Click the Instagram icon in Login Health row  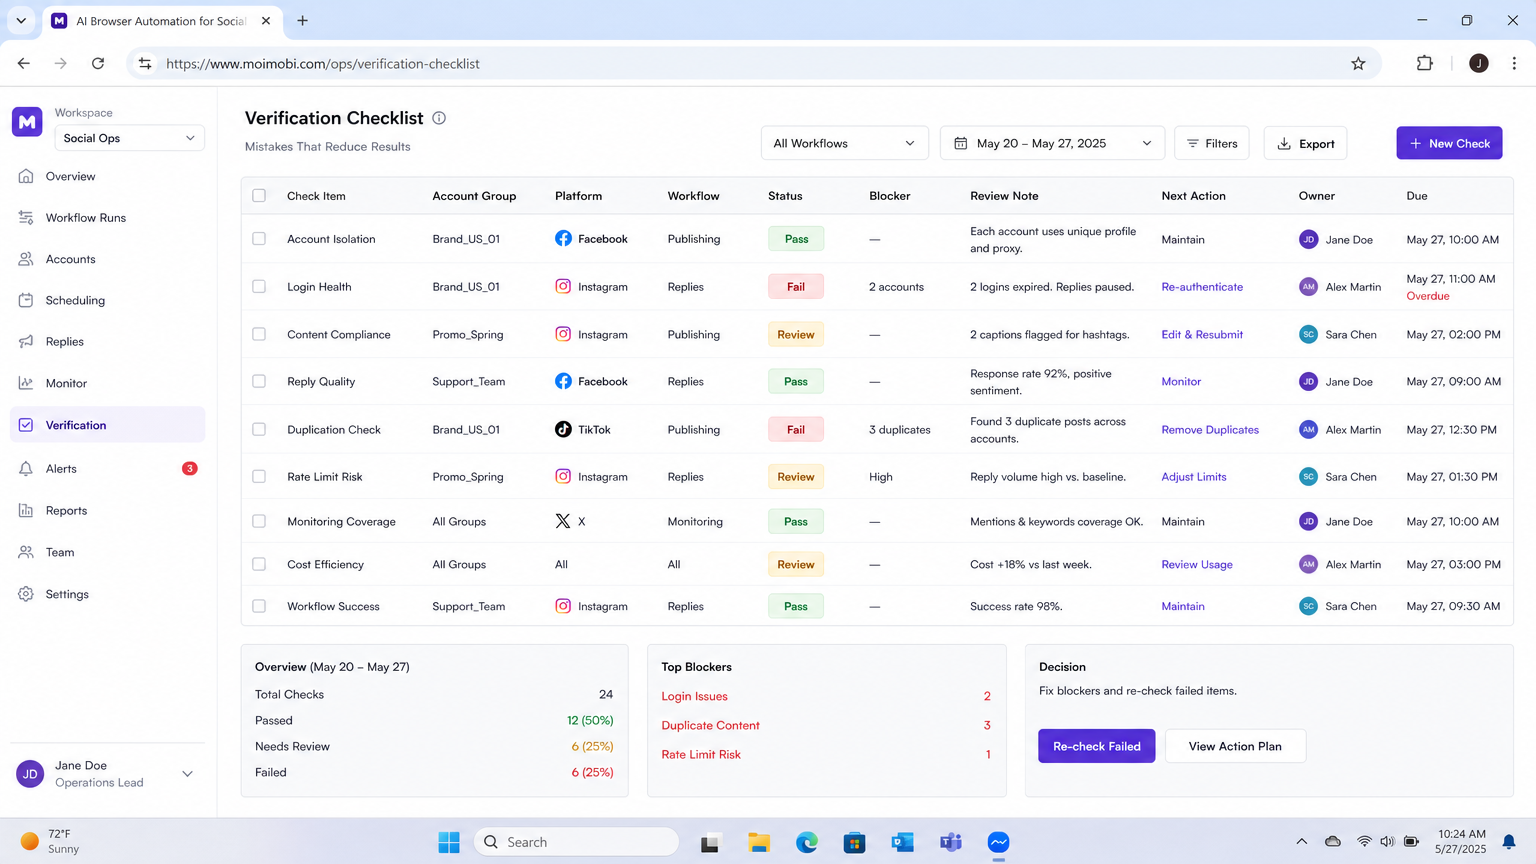(563, 286)
